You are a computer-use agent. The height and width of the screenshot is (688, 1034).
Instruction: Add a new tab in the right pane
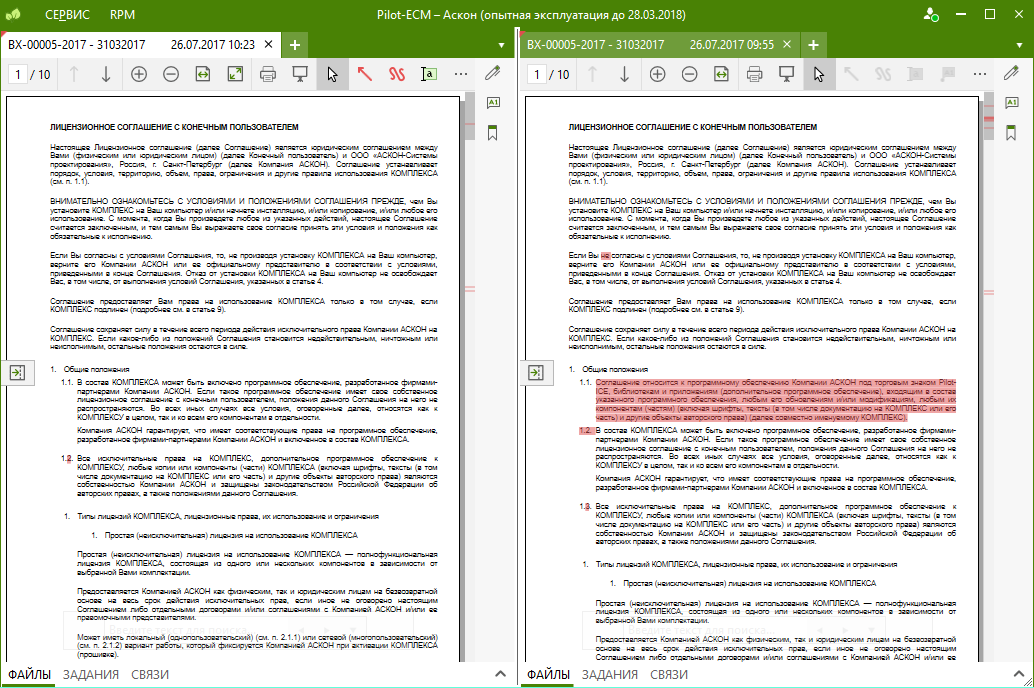(813, 45)
